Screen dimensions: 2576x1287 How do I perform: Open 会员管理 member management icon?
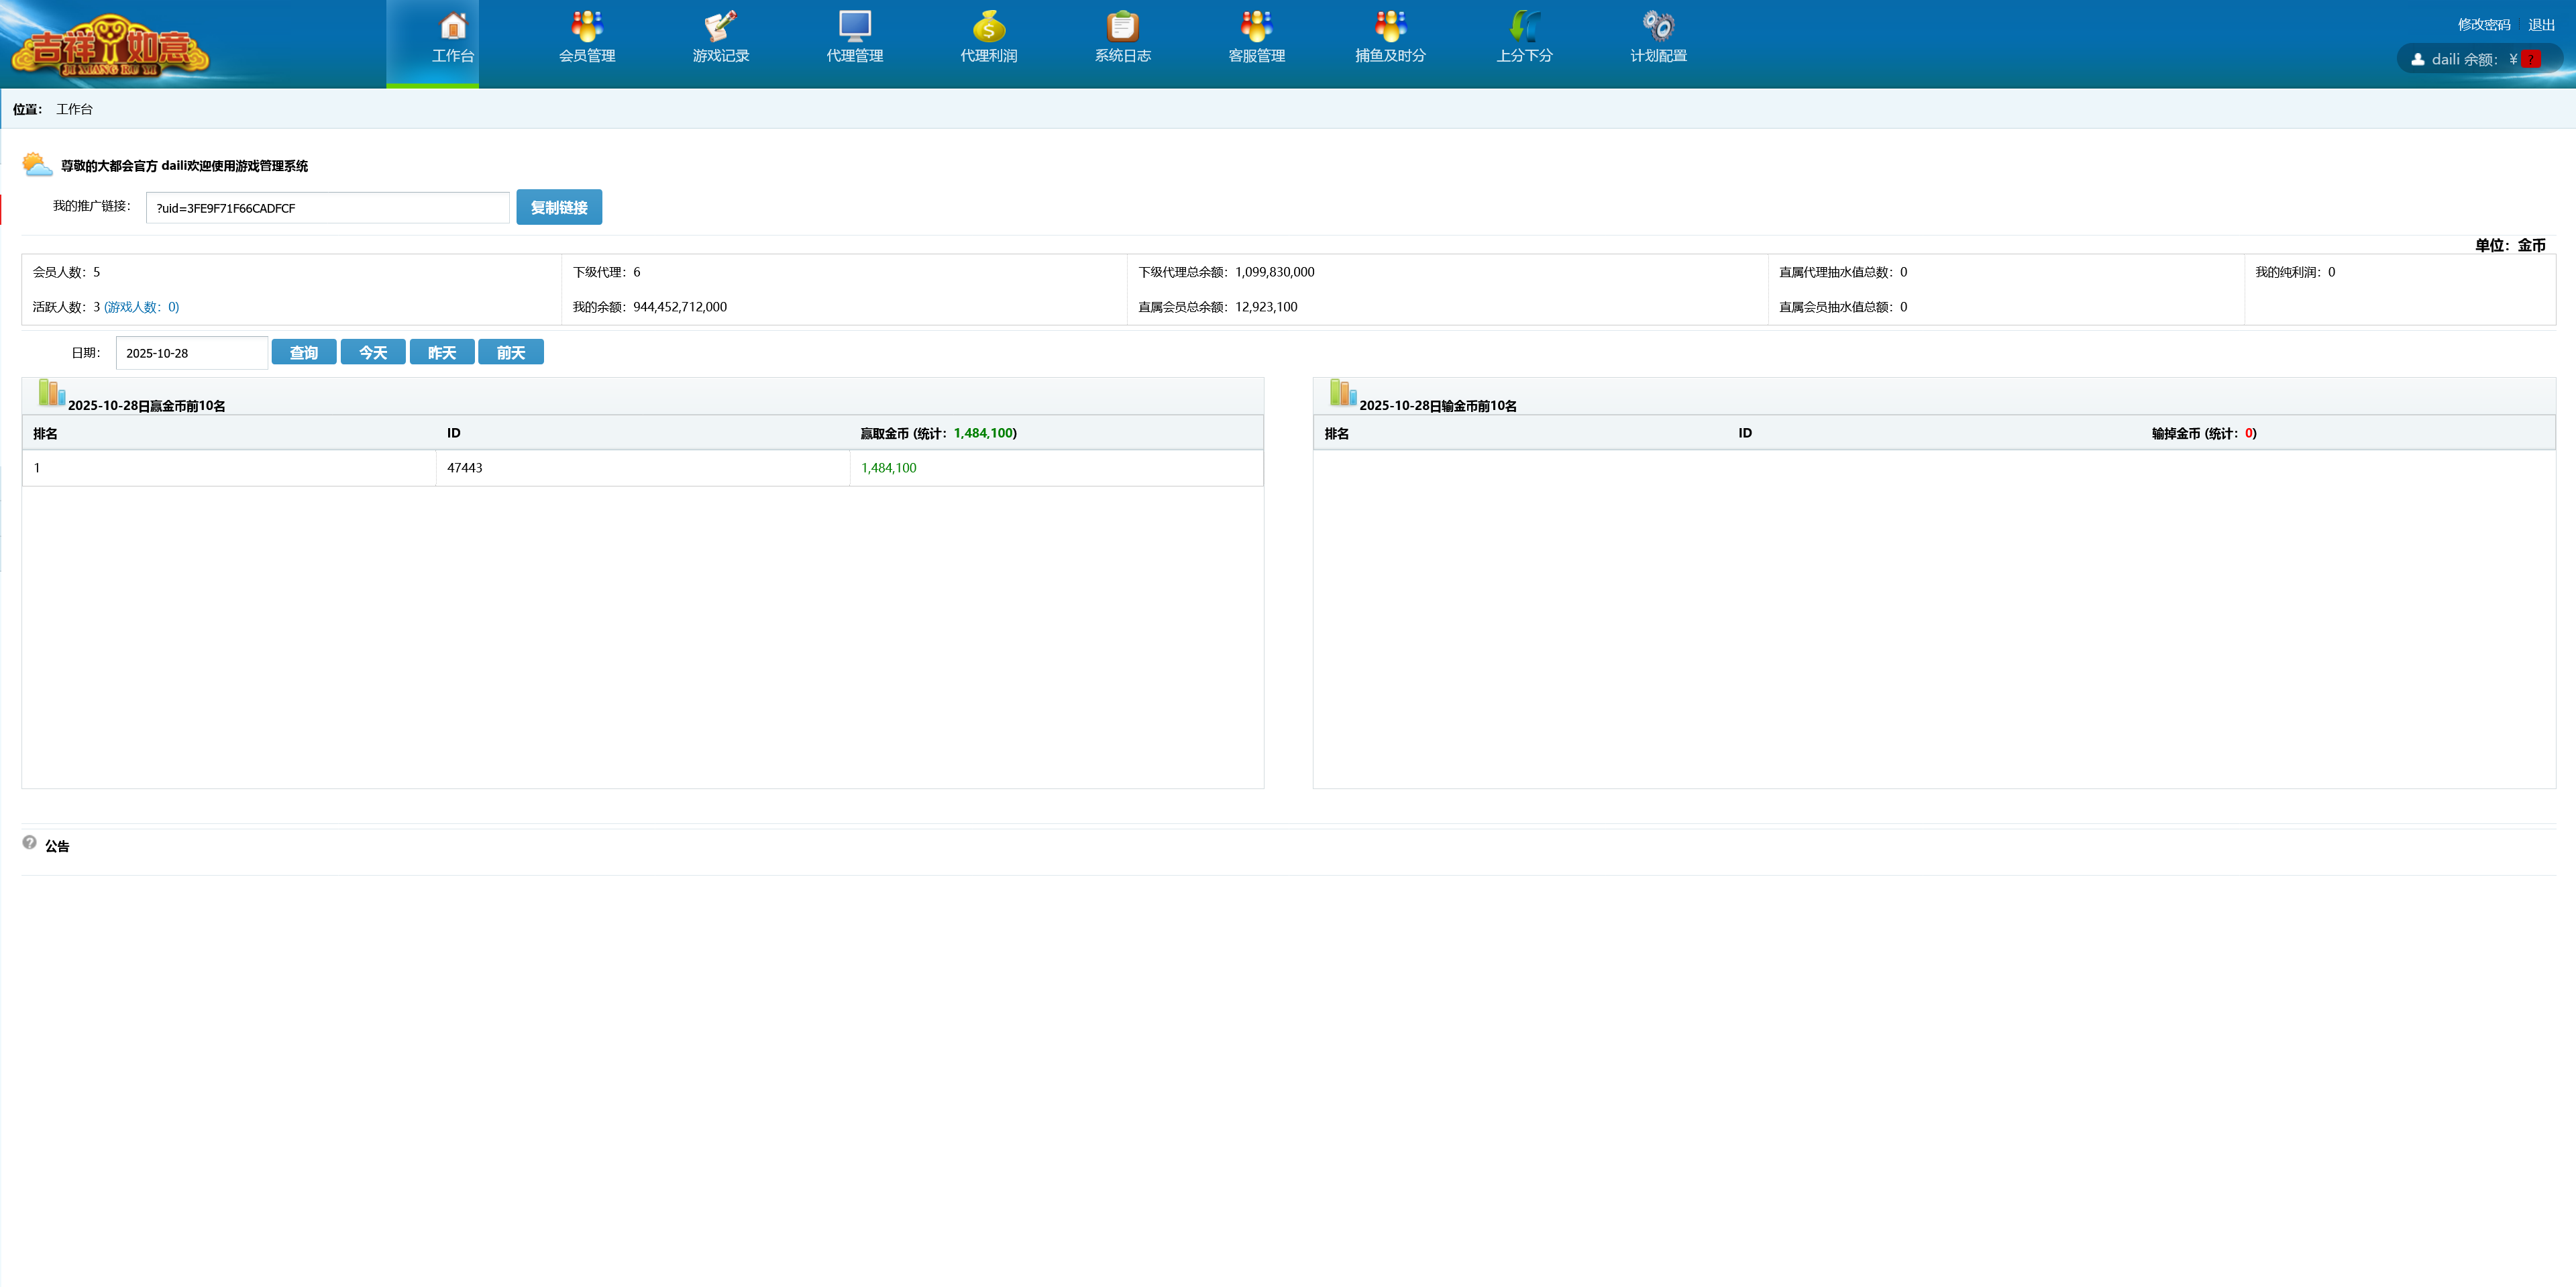click(587, 26)
